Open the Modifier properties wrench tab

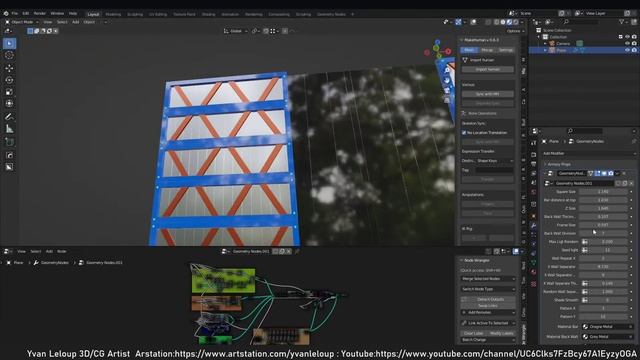(x=533, y=225)
